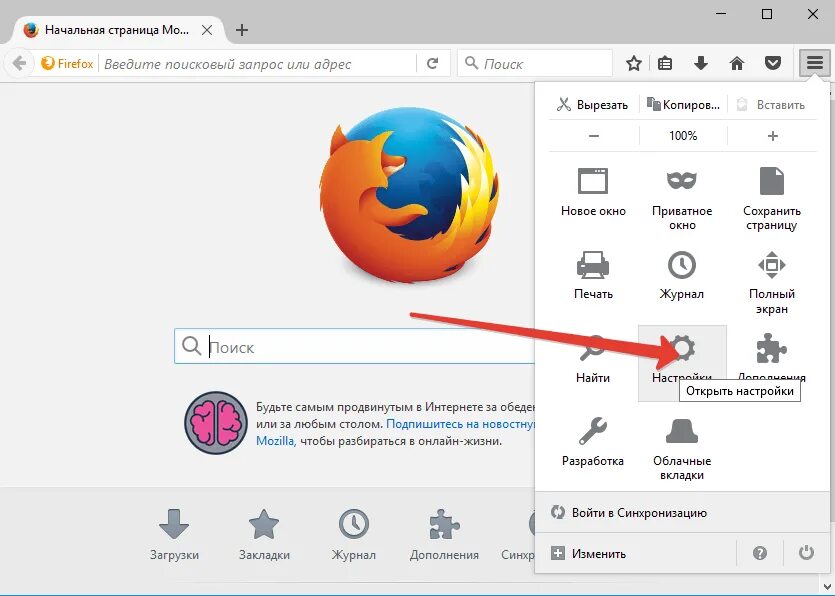Show bookmarks list icon in toolbar

point(665,64)
